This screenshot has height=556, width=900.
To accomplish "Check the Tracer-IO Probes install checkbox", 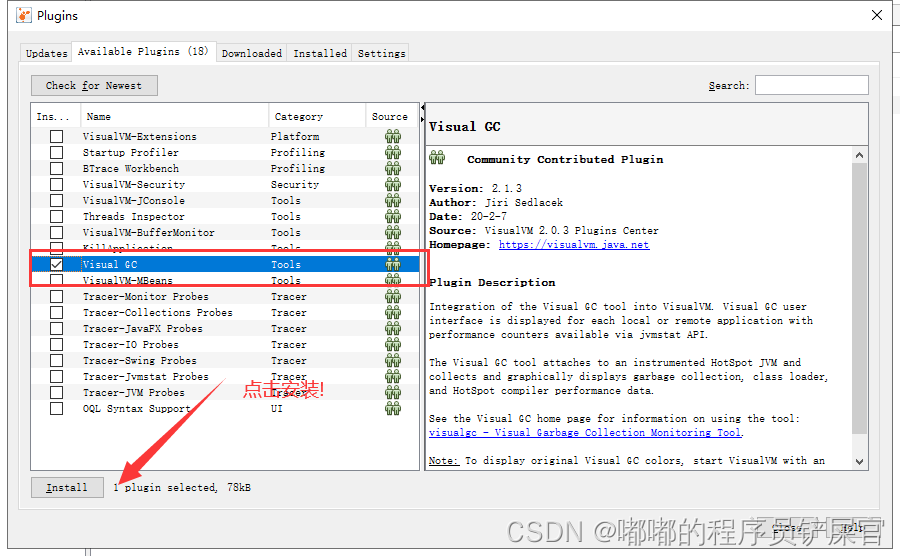I will [x=56, y=345].
